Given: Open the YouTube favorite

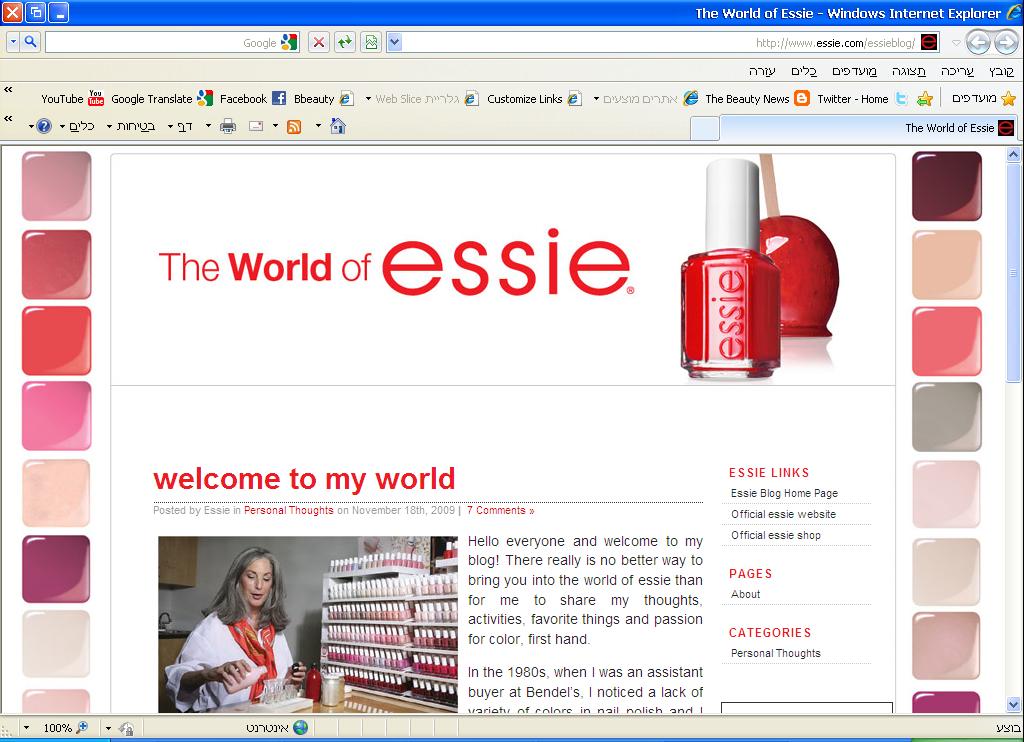Looking at the screenshot, I should click(x=72, y=99).
